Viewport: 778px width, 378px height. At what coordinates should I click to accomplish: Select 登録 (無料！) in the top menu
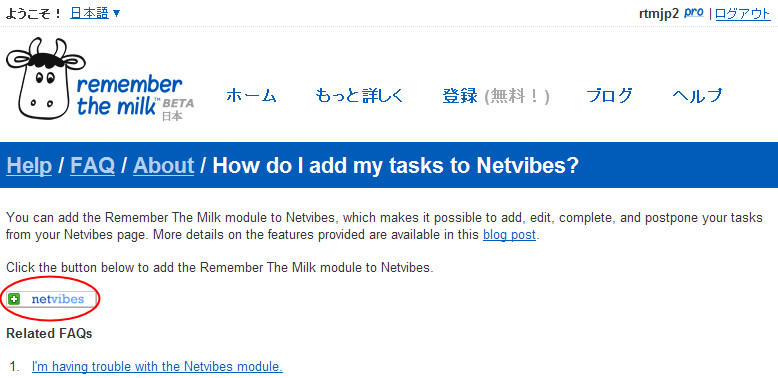(496, 96)
